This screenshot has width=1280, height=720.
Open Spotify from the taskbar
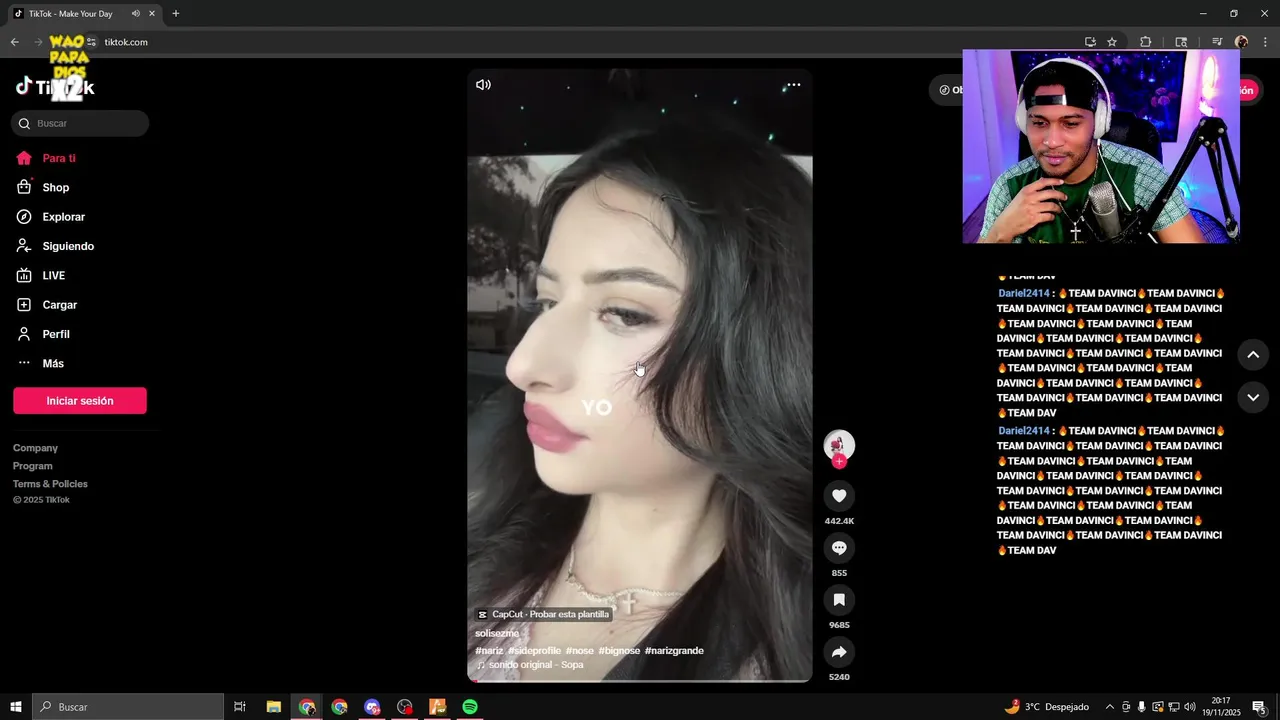point(470,707)
